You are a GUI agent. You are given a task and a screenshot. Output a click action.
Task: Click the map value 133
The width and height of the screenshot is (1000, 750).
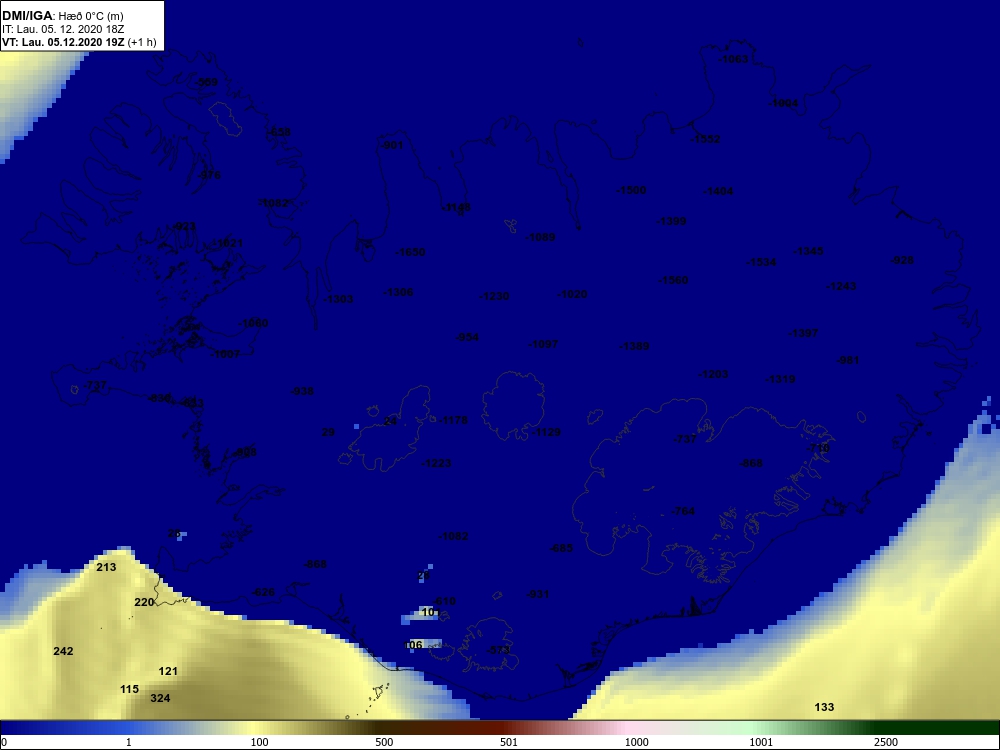[x=825, y=707]
